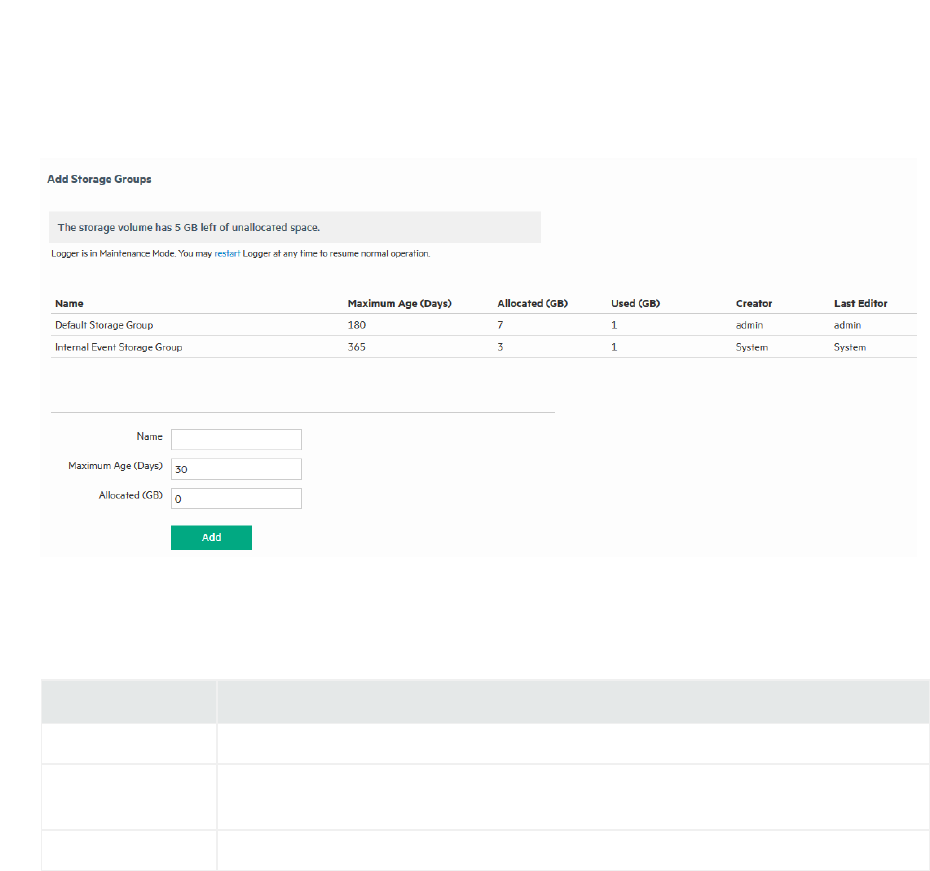Click the Maximum Age (Days) input box
This screenshot has height=871, width=930.
pos(236,469)
